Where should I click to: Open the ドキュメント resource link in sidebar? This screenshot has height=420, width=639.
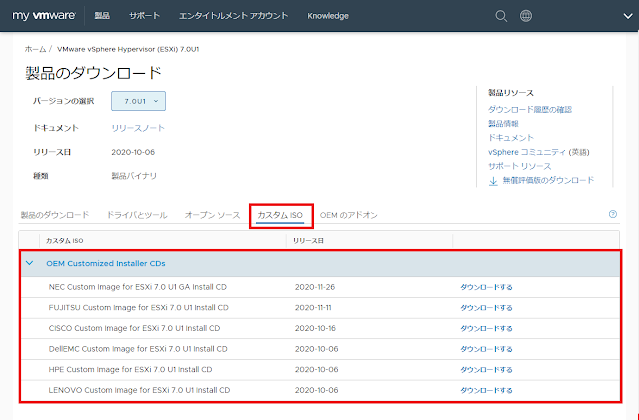[x=511, y=138]
